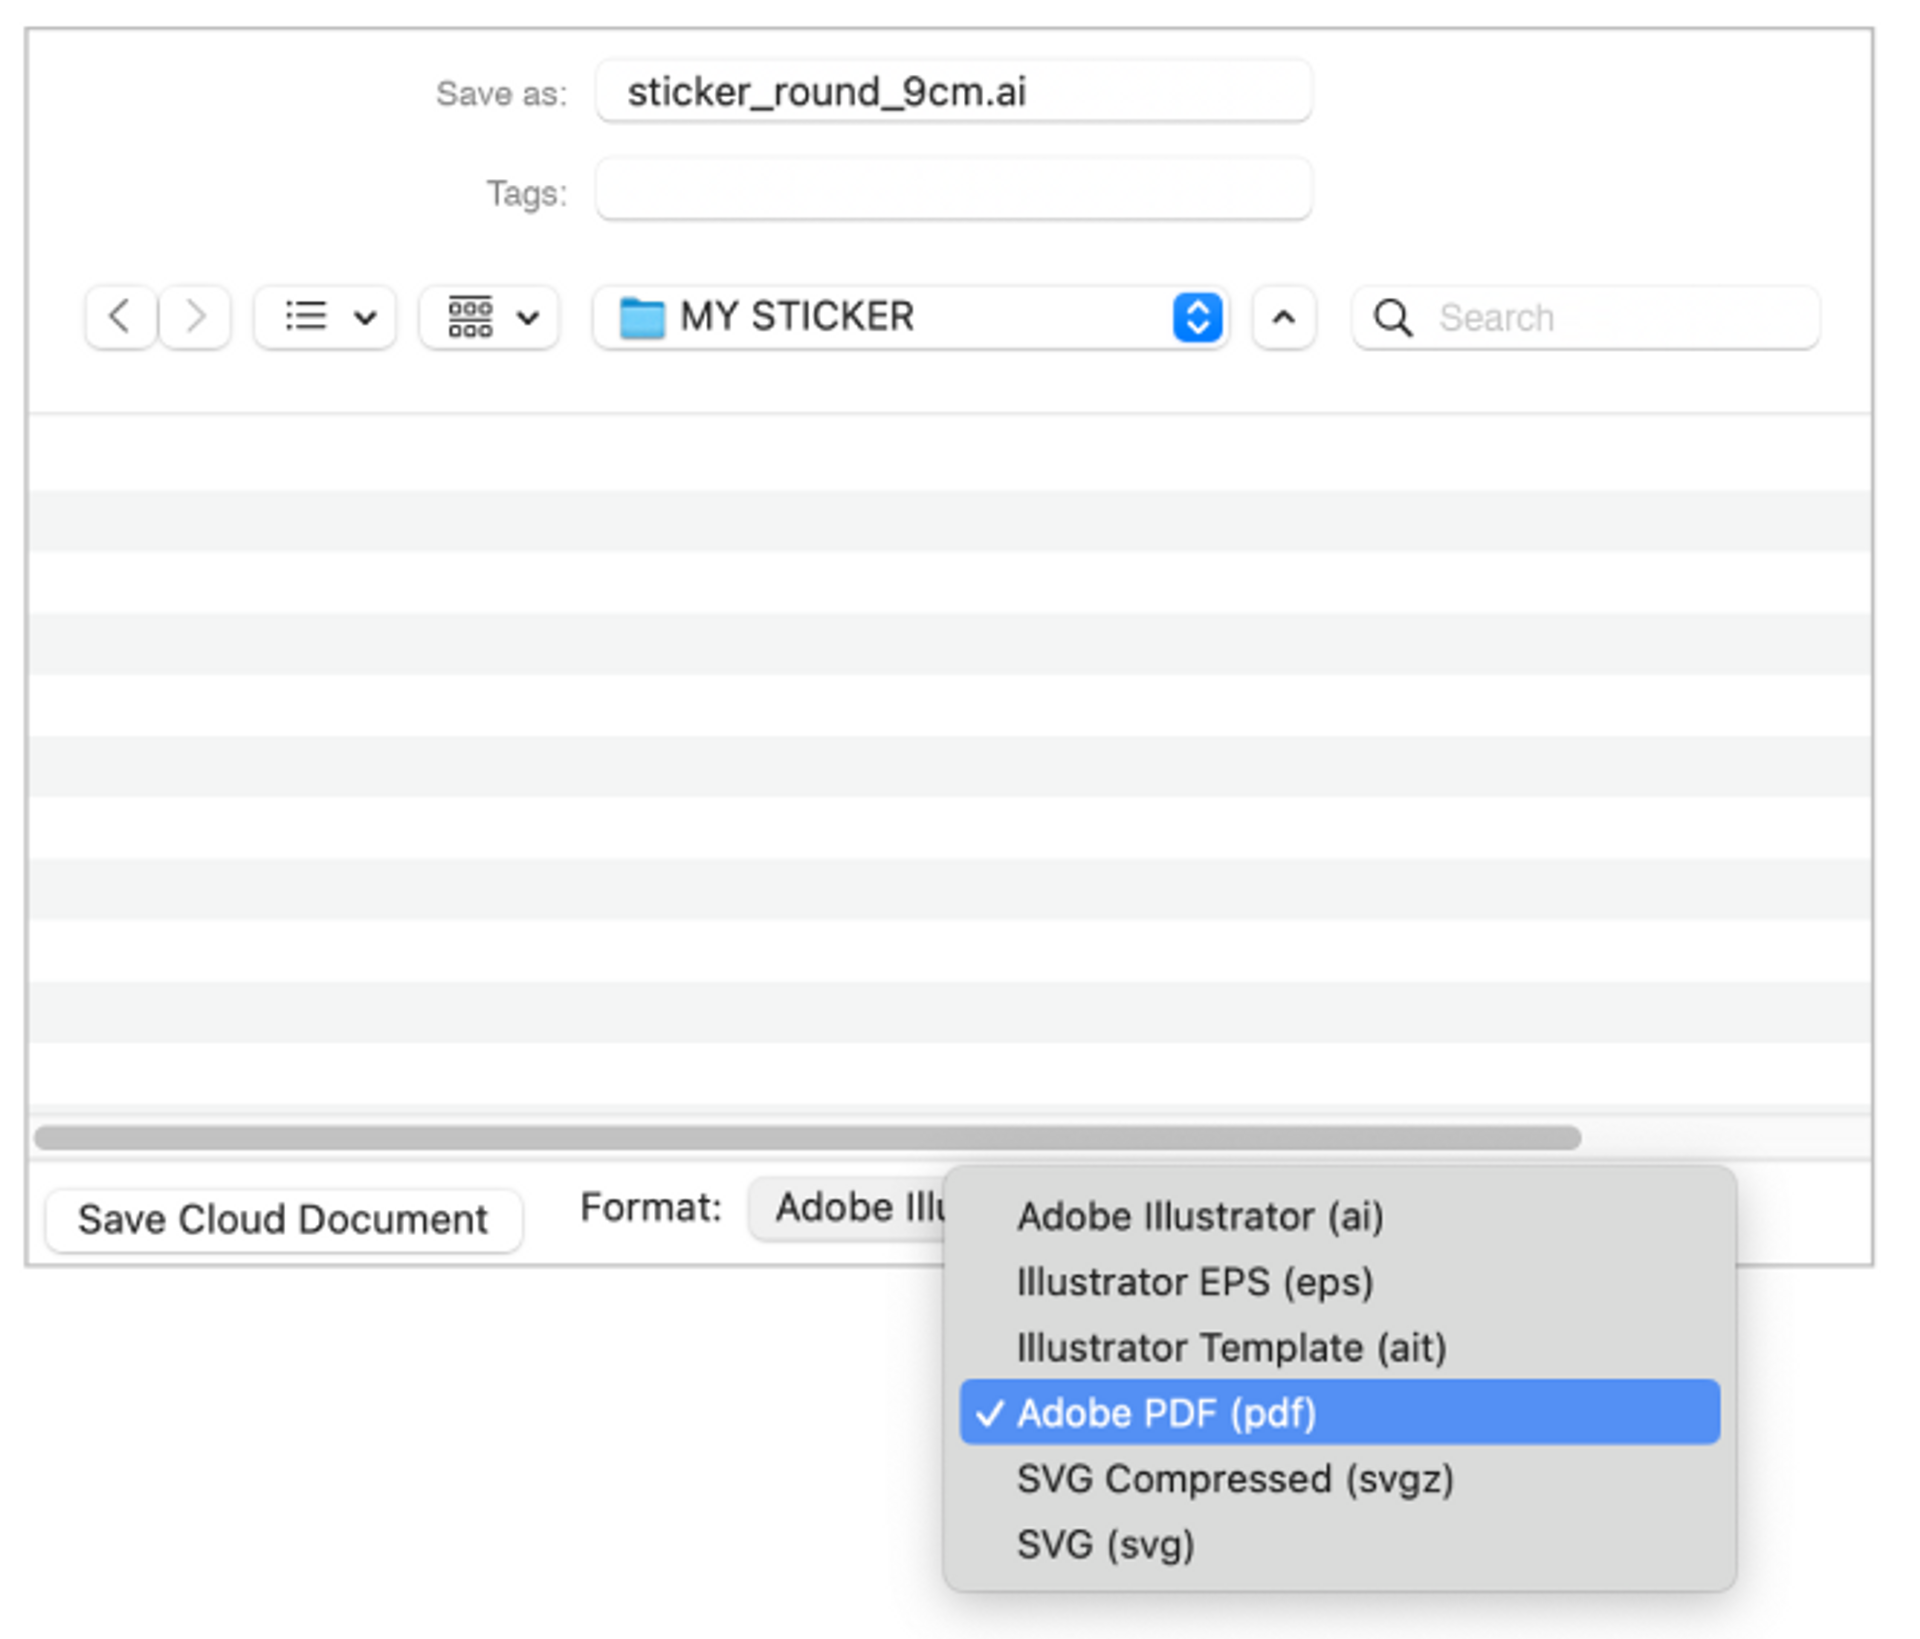Screen dimensions: 1920x1639
Task: Collapse dialog with the up chevron button
Action: pyautogui.click(x=1283, y=318)
